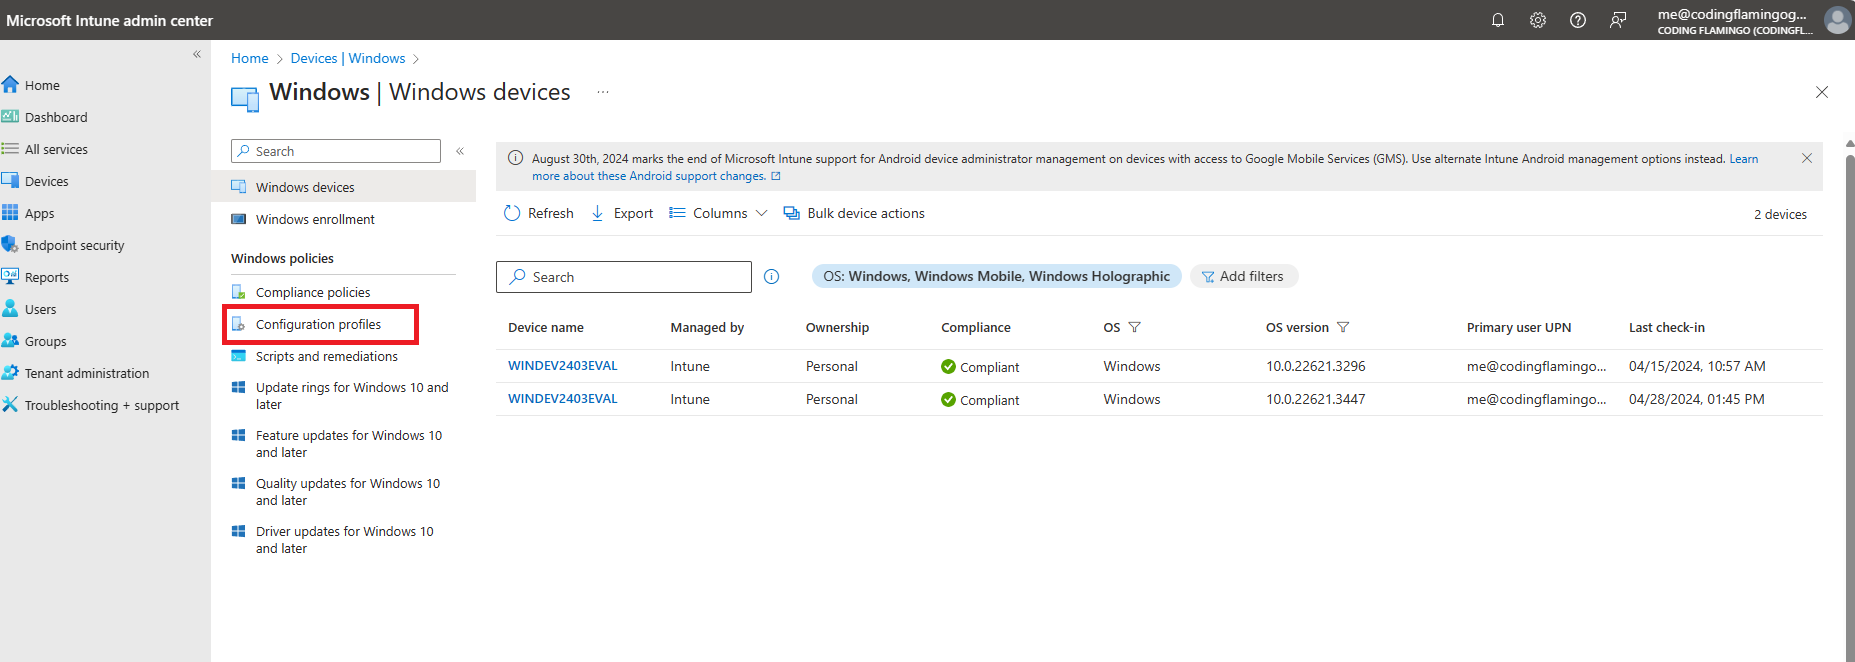This screenshot has height=662, width=1855.
Task: Filter by OS column funnel icon
Action: tap(1135, 327)
